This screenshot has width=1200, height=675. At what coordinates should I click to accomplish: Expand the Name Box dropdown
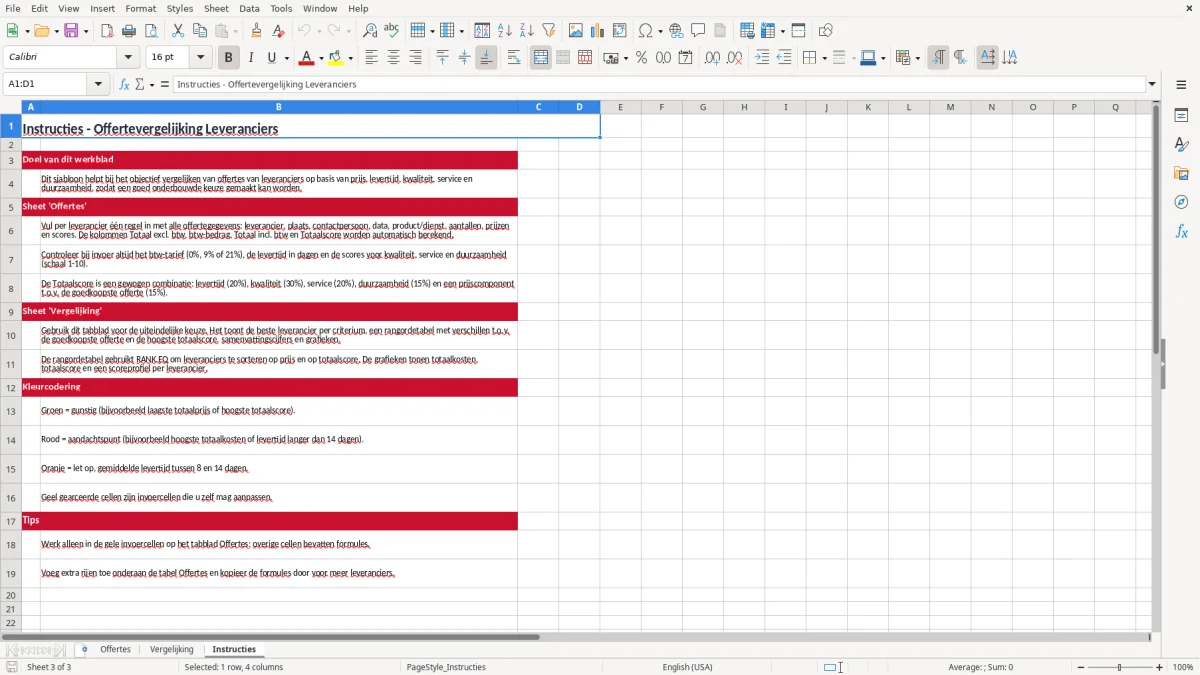click(x=99, y=84)
